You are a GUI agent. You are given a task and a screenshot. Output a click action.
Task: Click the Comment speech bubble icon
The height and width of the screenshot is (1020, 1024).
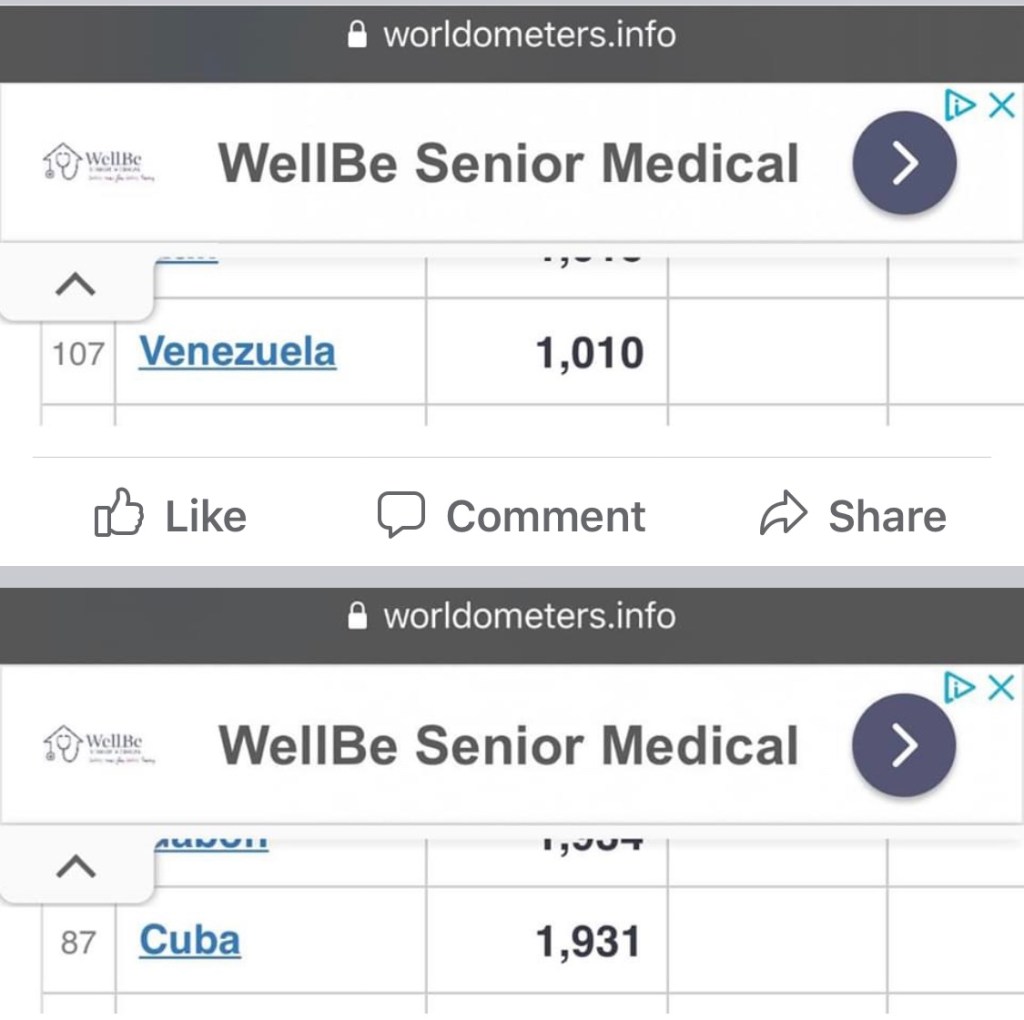point(401,514)
